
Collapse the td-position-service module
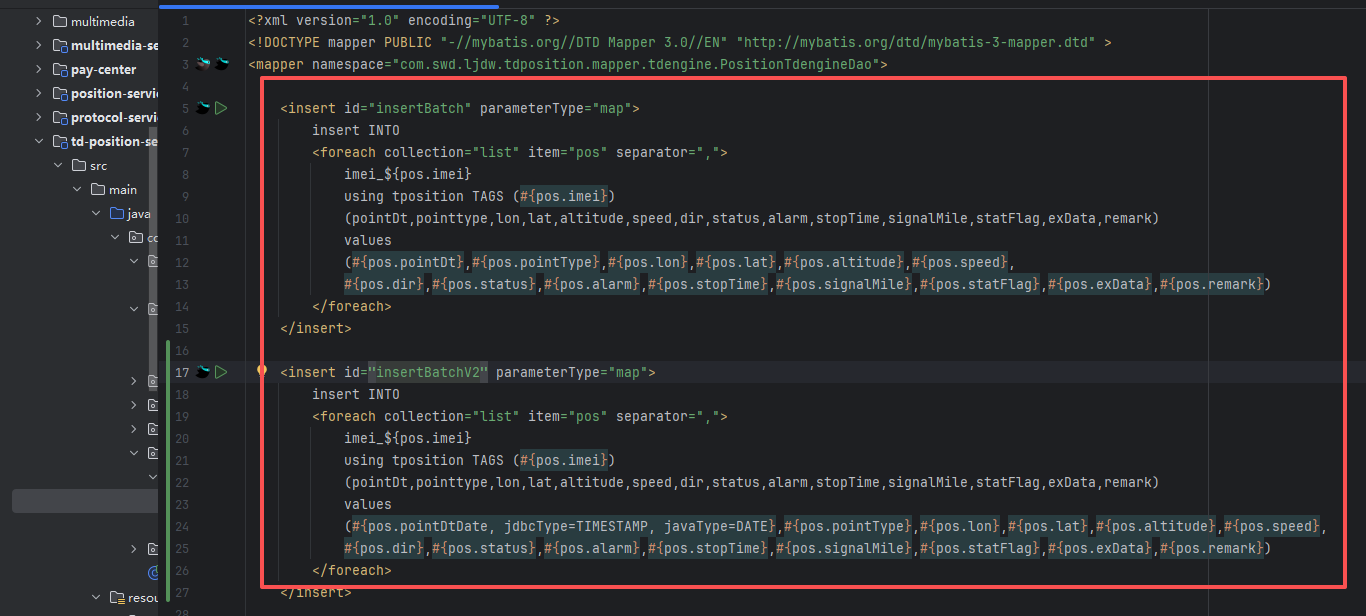point(39,142)
